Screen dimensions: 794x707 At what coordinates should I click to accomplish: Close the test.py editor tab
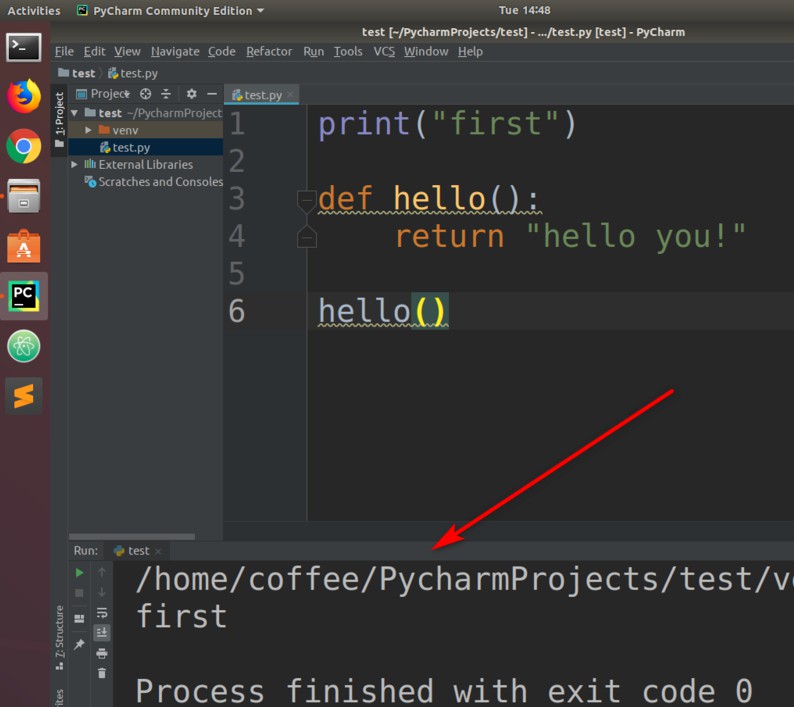tap(290, 95)
